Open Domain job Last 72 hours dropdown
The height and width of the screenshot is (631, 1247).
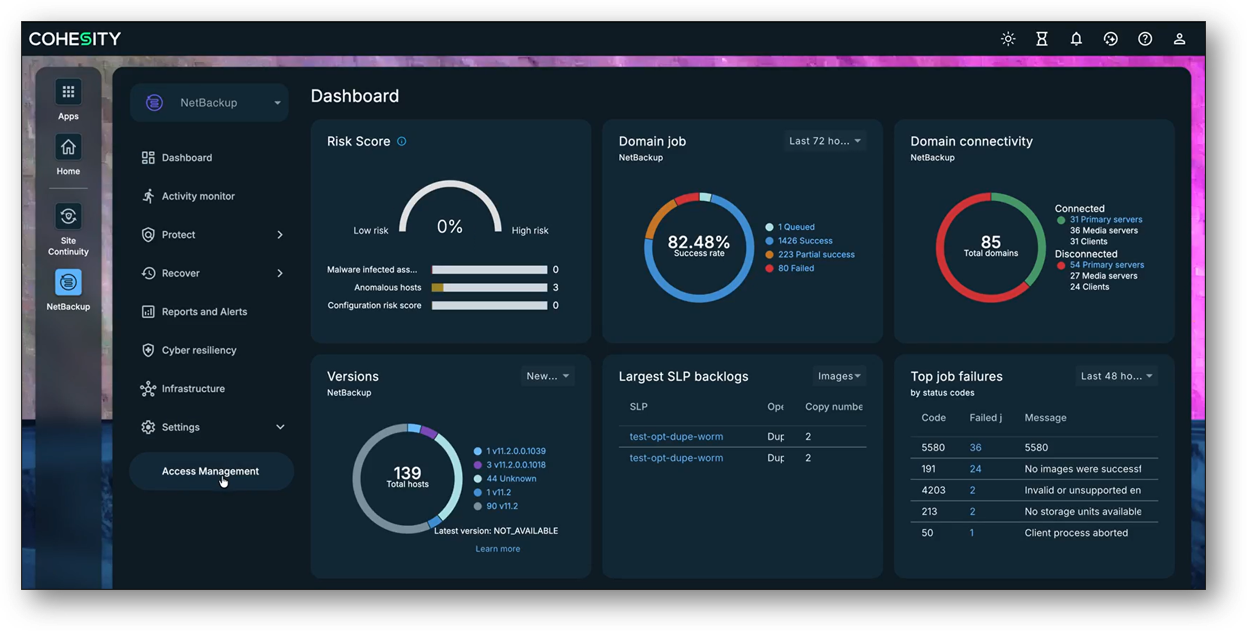pyautogui.click(x=825, y=141)
